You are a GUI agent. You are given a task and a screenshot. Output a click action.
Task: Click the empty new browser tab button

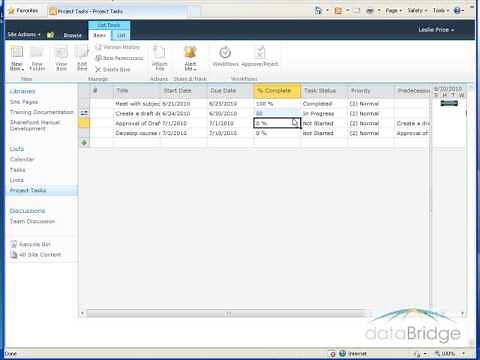pos(194,11)
